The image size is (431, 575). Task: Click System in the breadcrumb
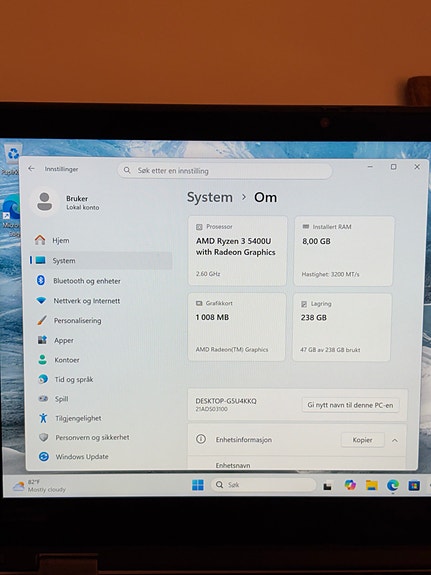(x=210, y=197)
